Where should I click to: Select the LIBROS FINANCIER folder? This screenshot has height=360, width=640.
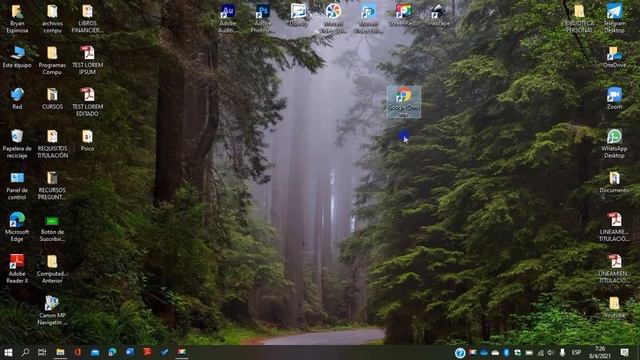pos(87,18)
